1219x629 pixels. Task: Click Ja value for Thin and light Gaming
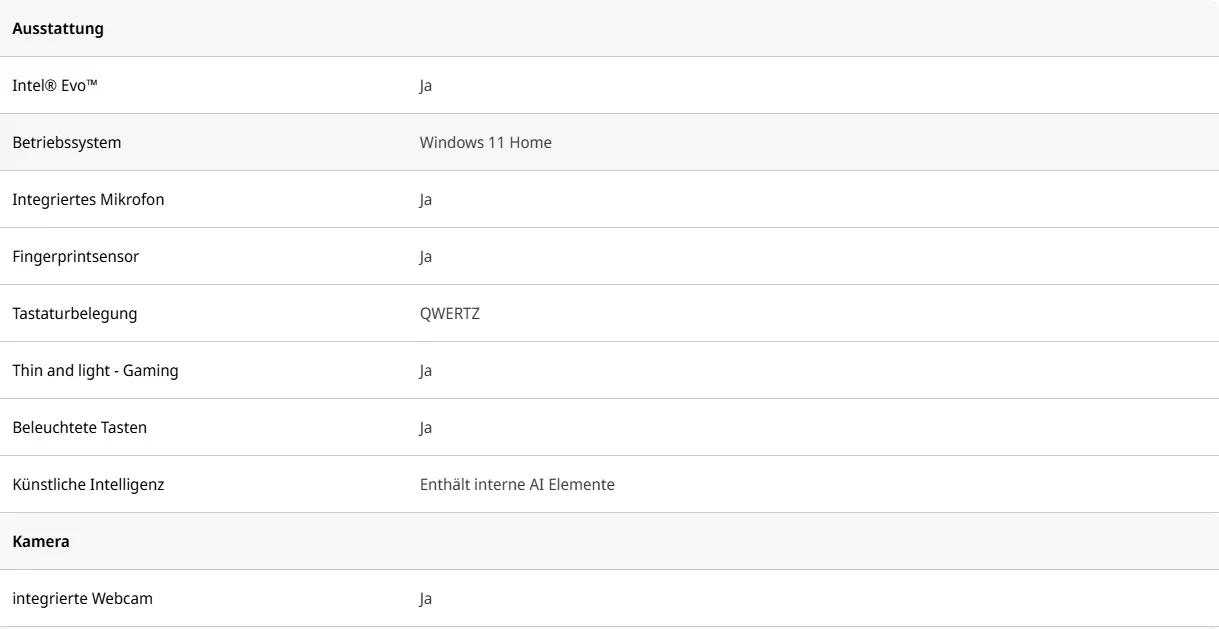click(x=426, y=371)
